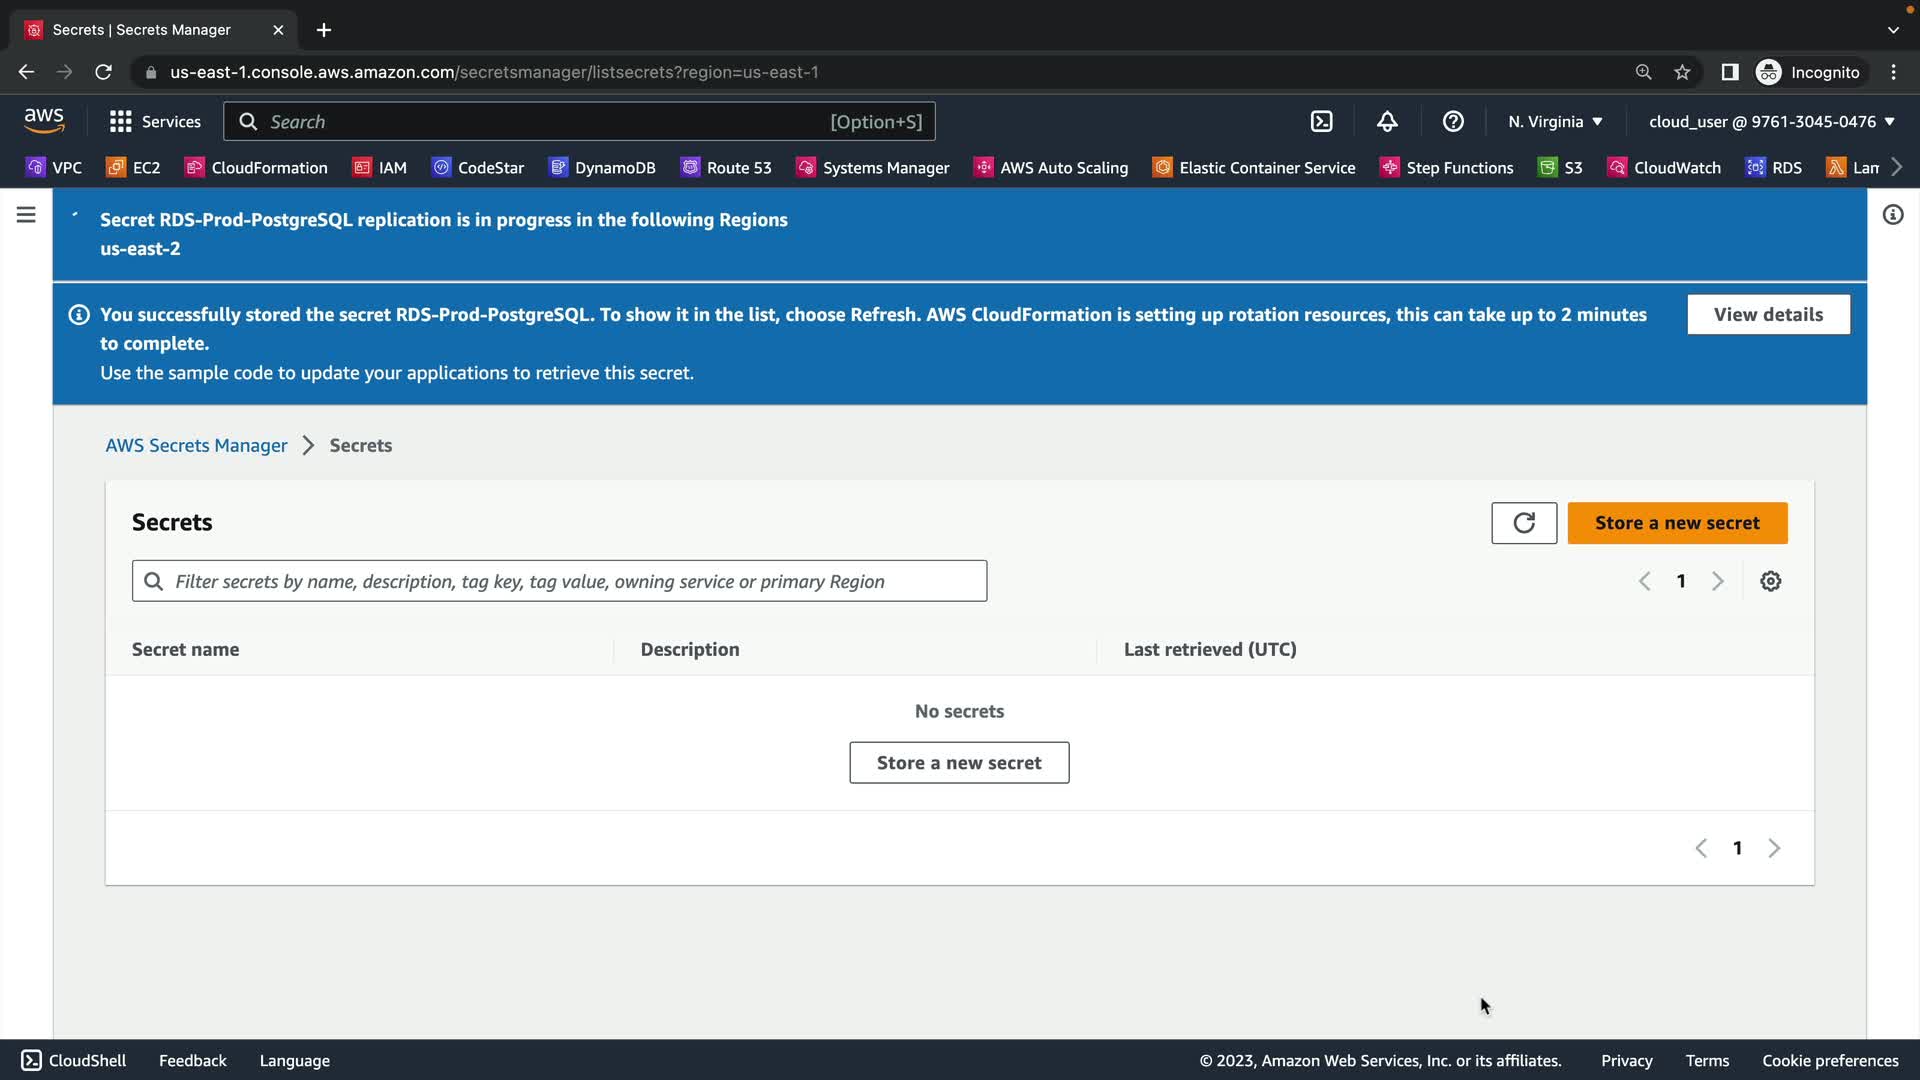This screenshot has height=1080, width=1920.
Task: Open the notifications bell icon
Action: pos(1387,121)
